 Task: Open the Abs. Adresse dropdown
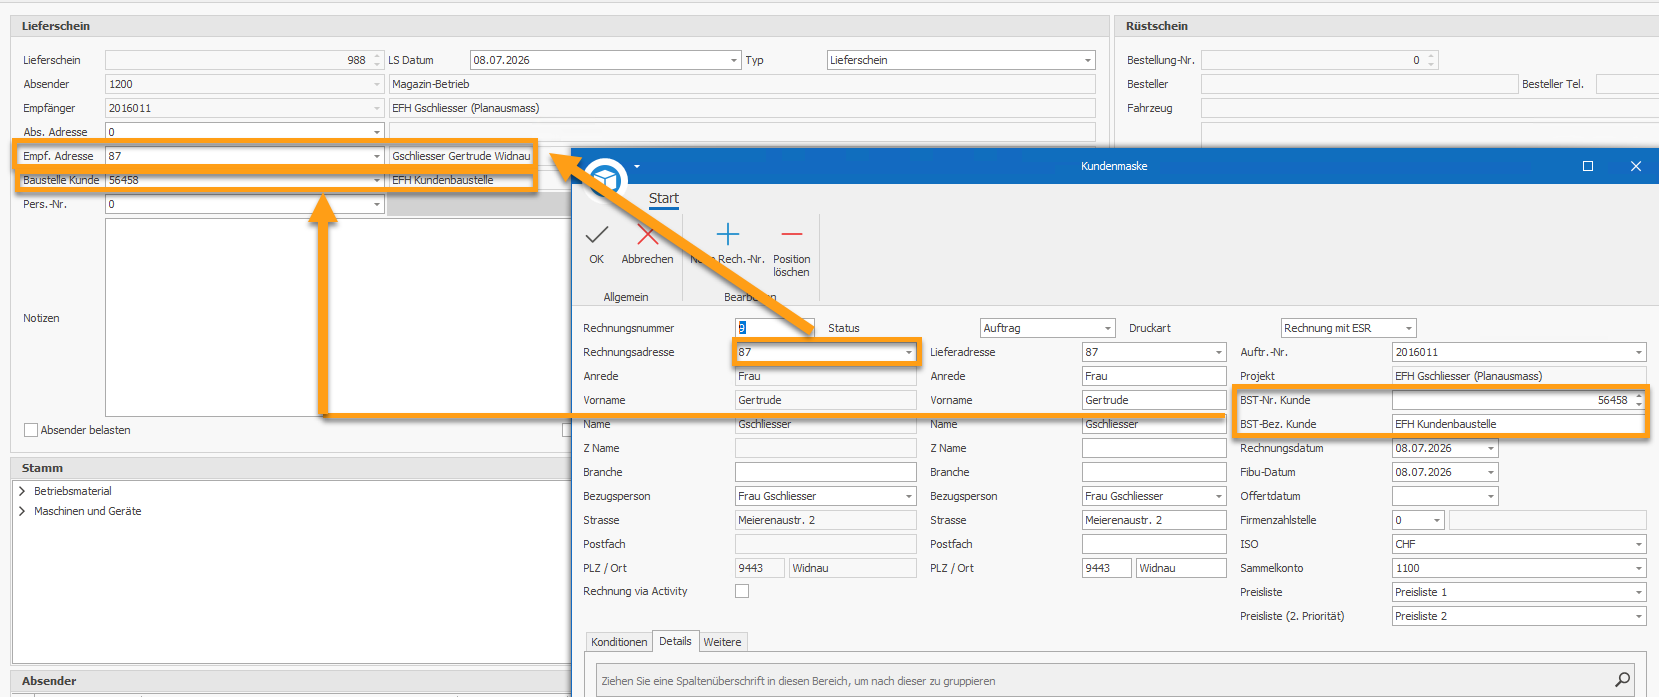(377, 132)
